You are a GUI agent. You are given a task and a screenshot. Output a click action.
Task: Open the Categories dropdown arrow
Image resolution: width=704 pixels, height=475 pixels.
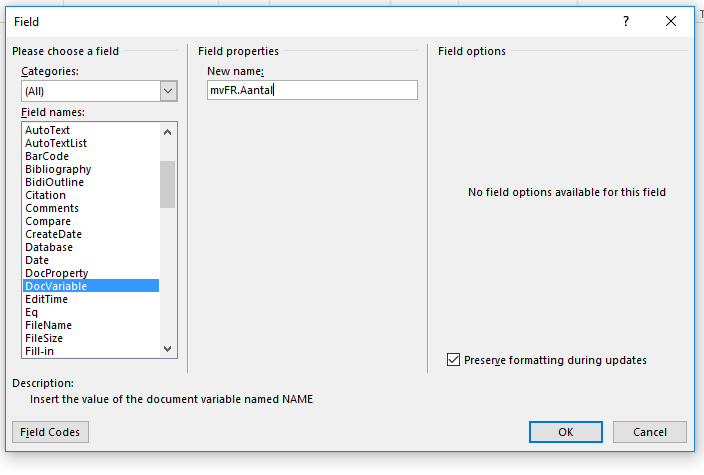(168, 91)
